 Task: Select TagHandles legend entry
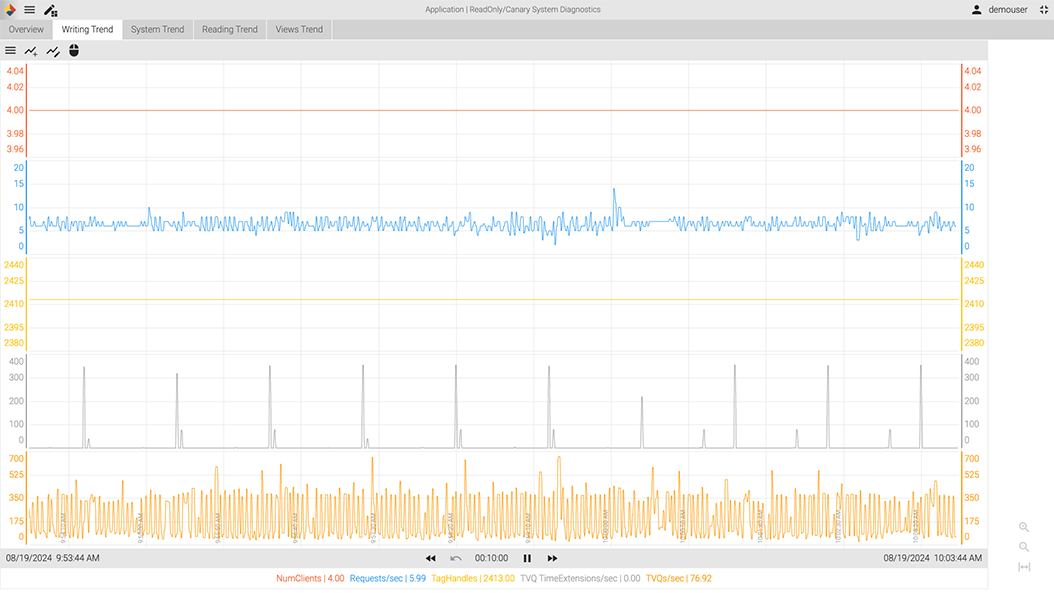(x=473, y=579)
